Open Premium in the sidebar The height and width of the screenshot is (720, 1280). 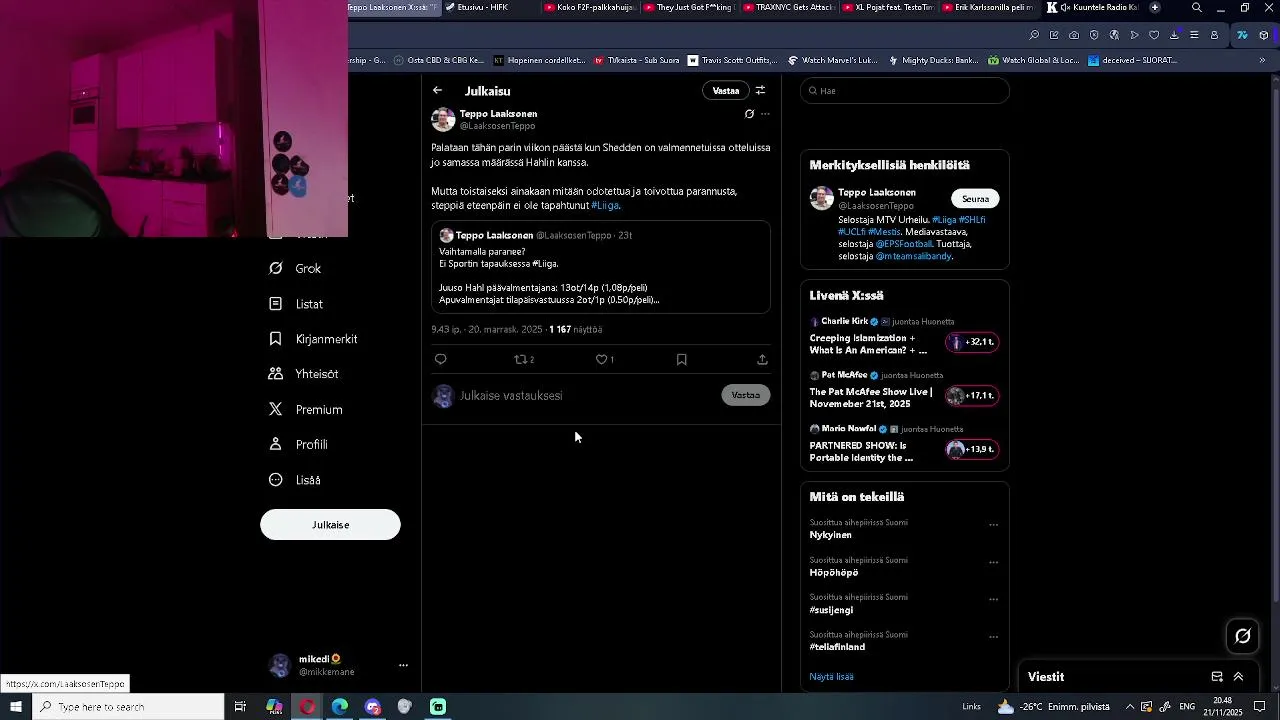(x=306, y=409)
